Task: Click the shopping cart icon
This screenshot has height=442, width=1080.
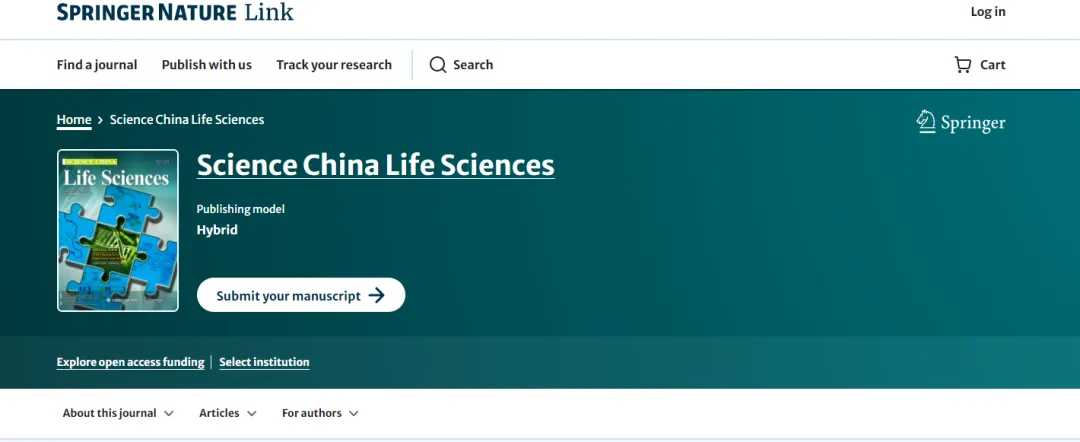Action: 963,65
